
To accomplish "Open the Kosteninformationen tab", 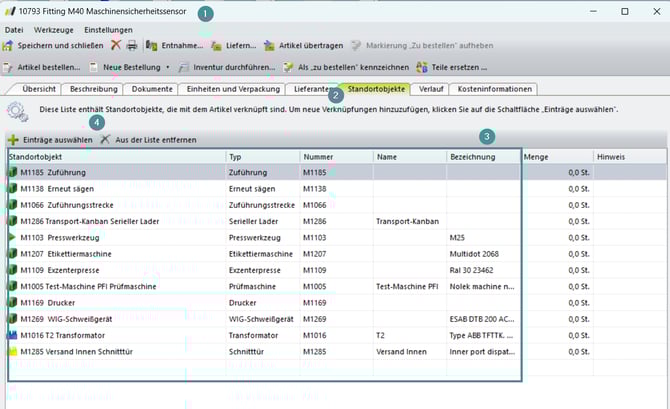I will click(x=495, y=89).
